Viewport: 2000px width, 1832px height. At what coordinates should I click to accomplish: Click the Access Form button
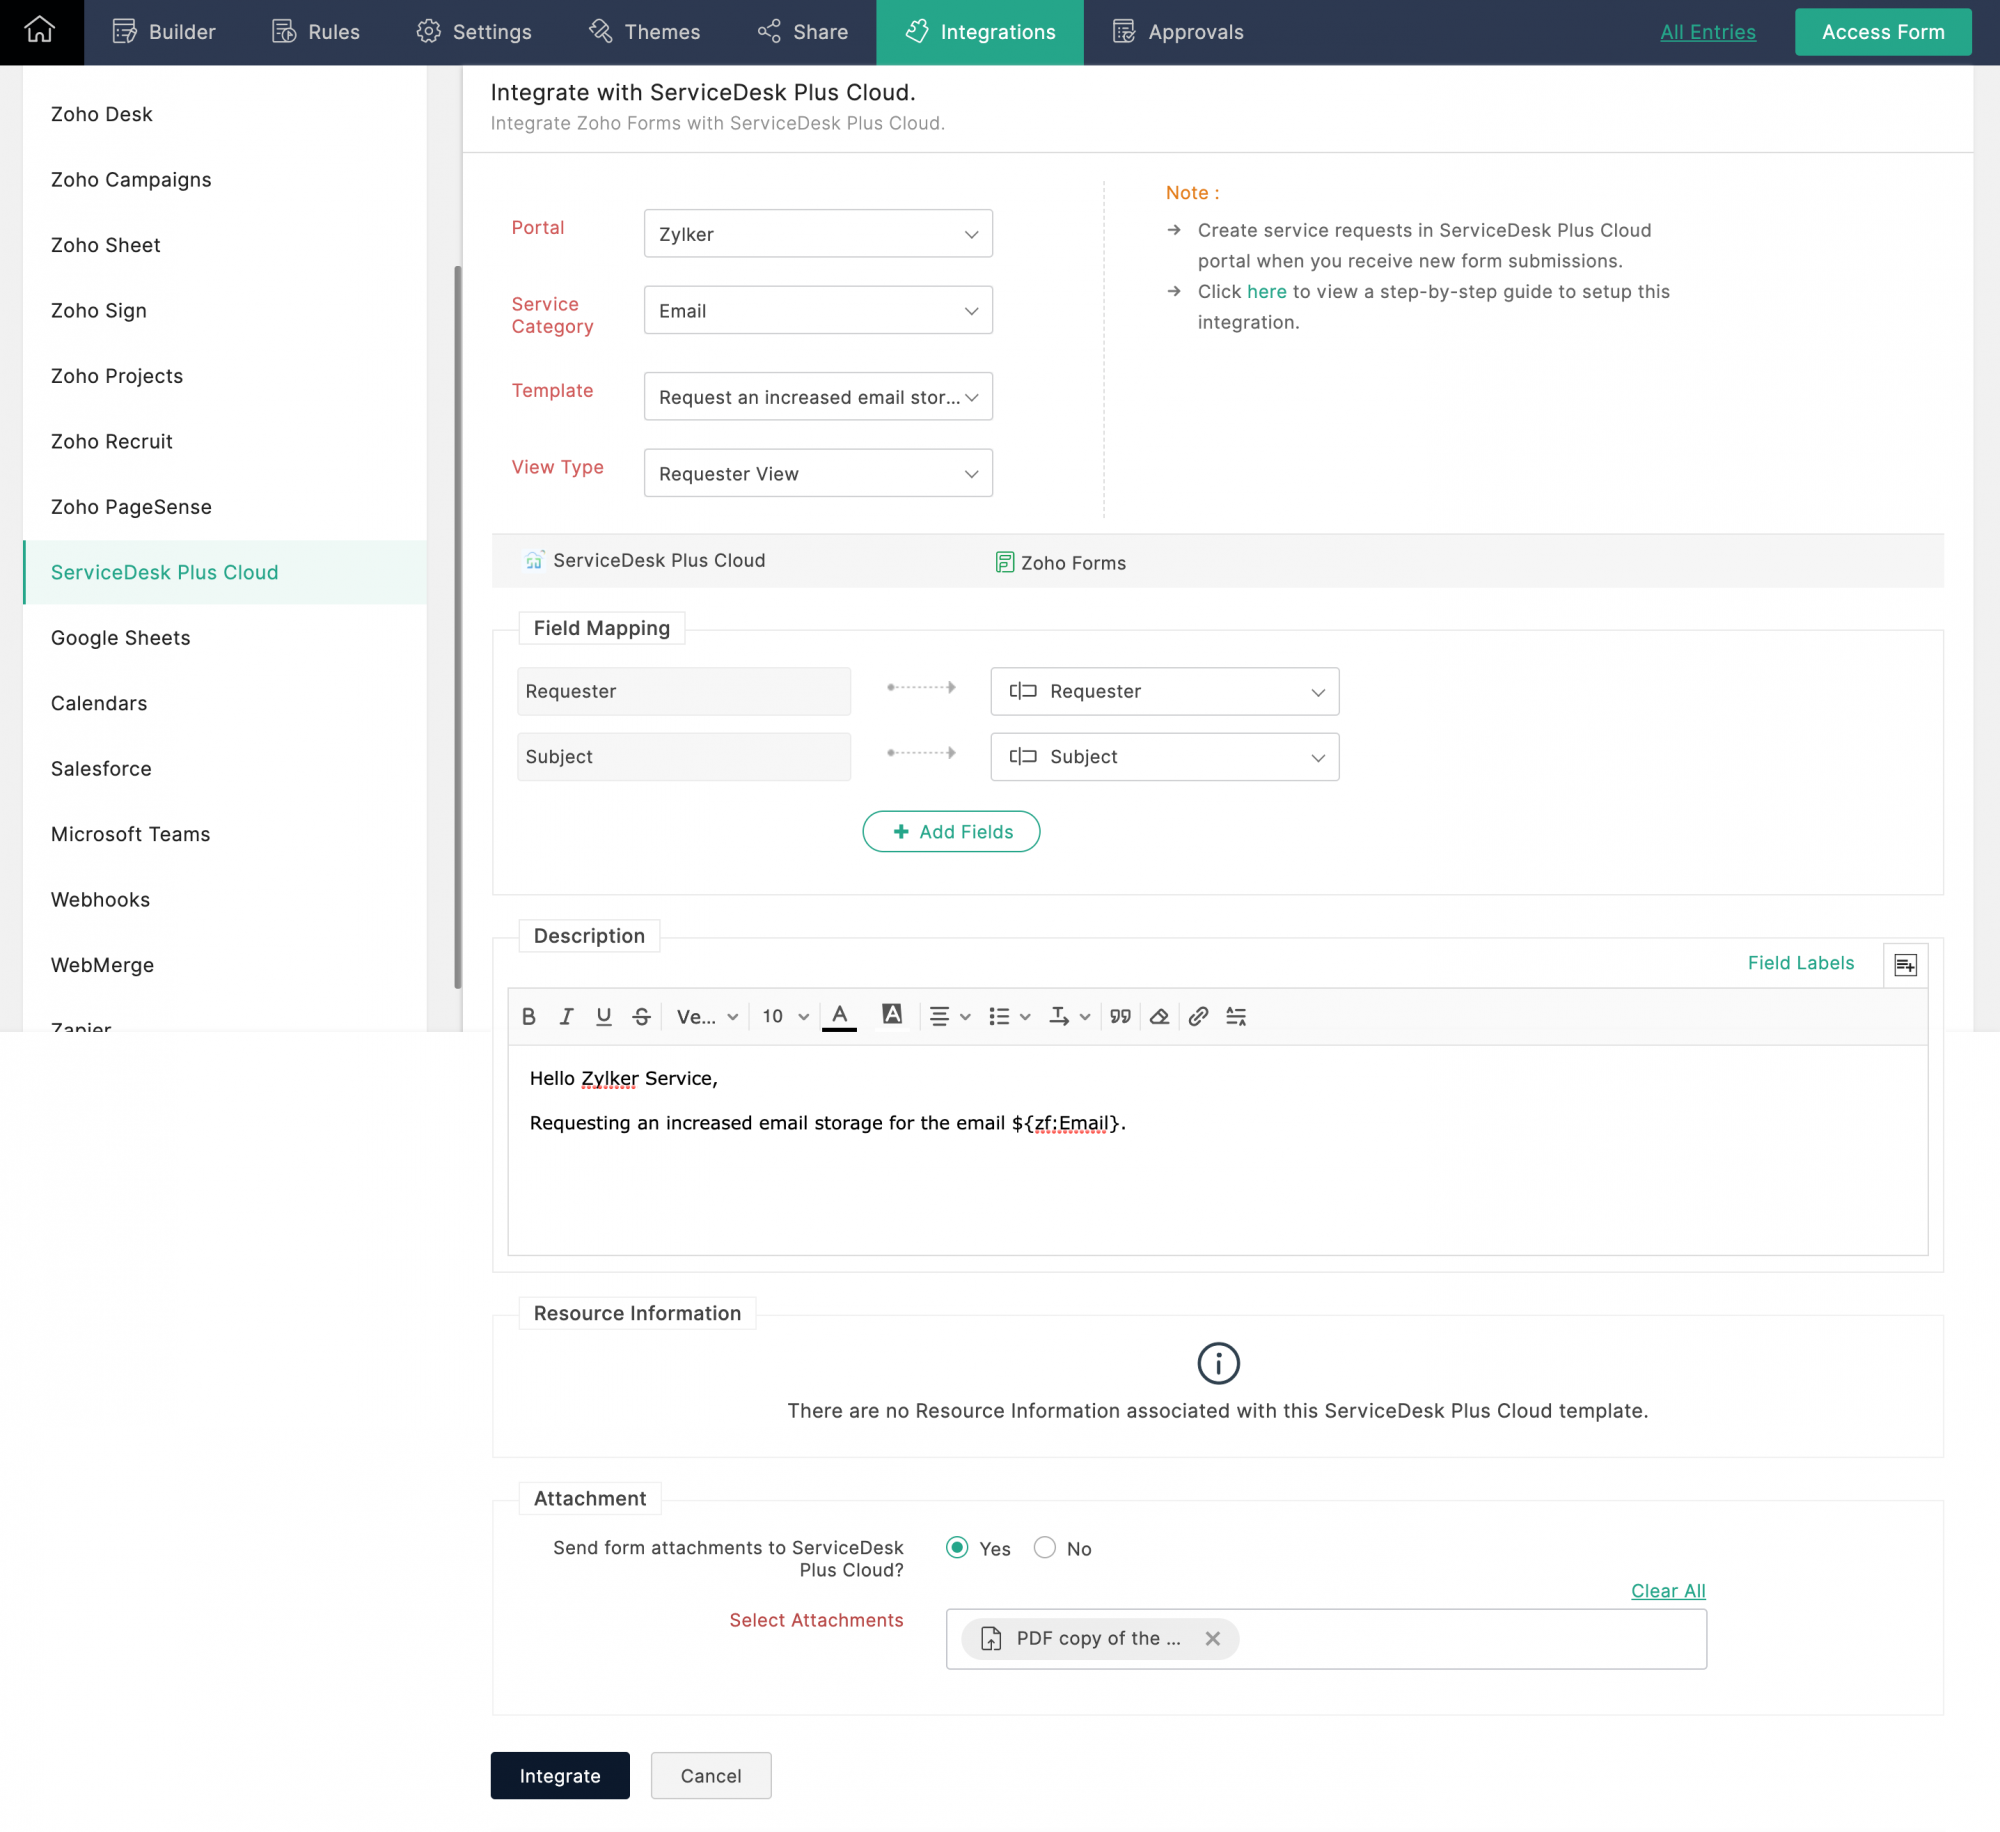coord(1883,32)
